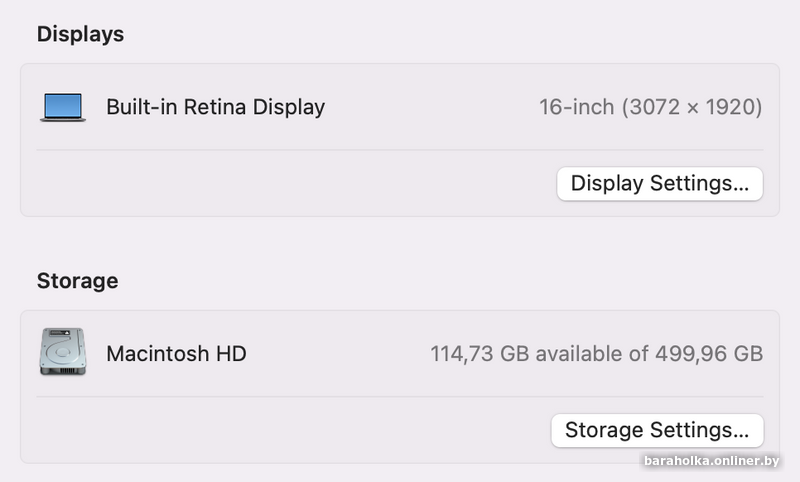Image resolution: width=800 pixels, height=482 pixels.
Task: Click the 16-inch display size text
Action: pyautogui.click(x=577, y=107)
